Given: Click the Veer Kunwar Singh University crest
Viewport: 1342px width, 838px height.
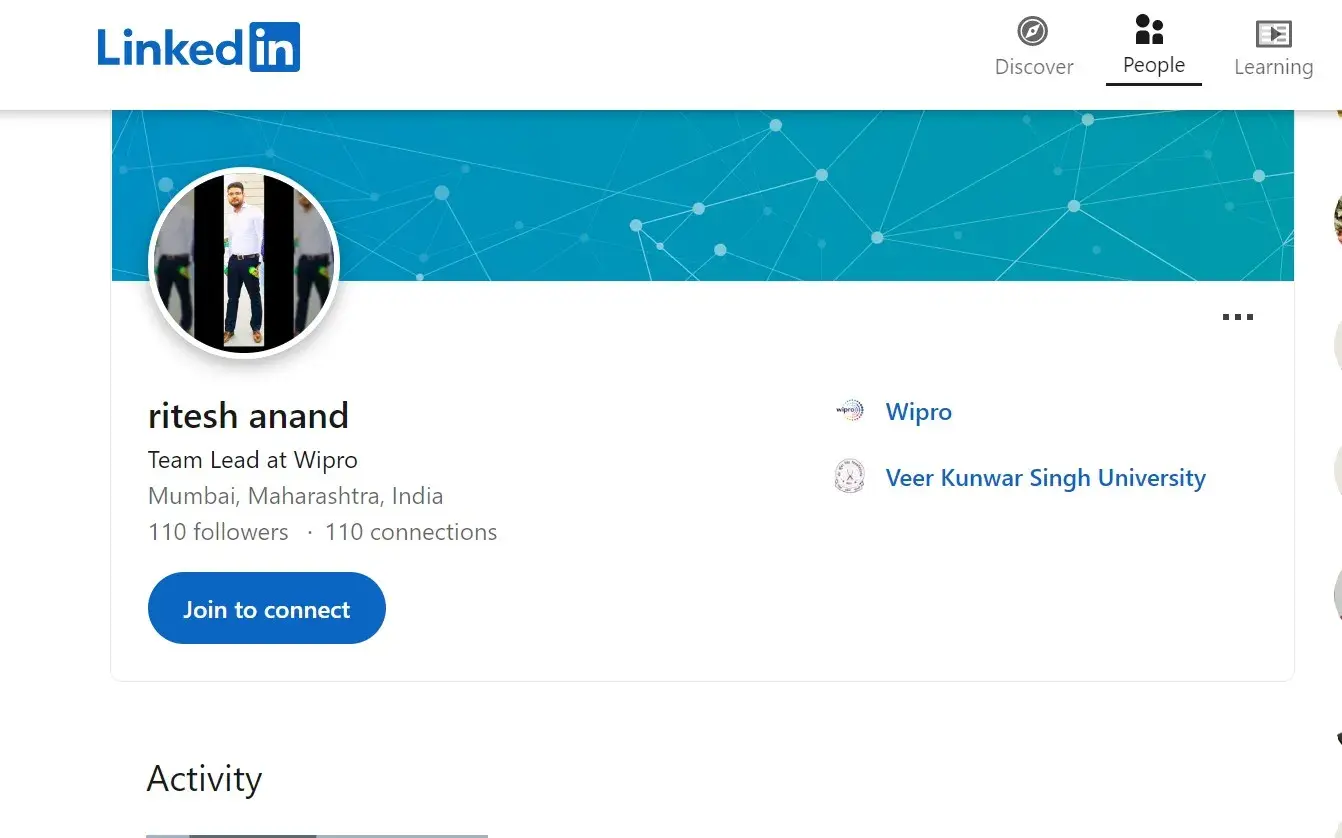Looking at the screenshot, I should point(850,477).
